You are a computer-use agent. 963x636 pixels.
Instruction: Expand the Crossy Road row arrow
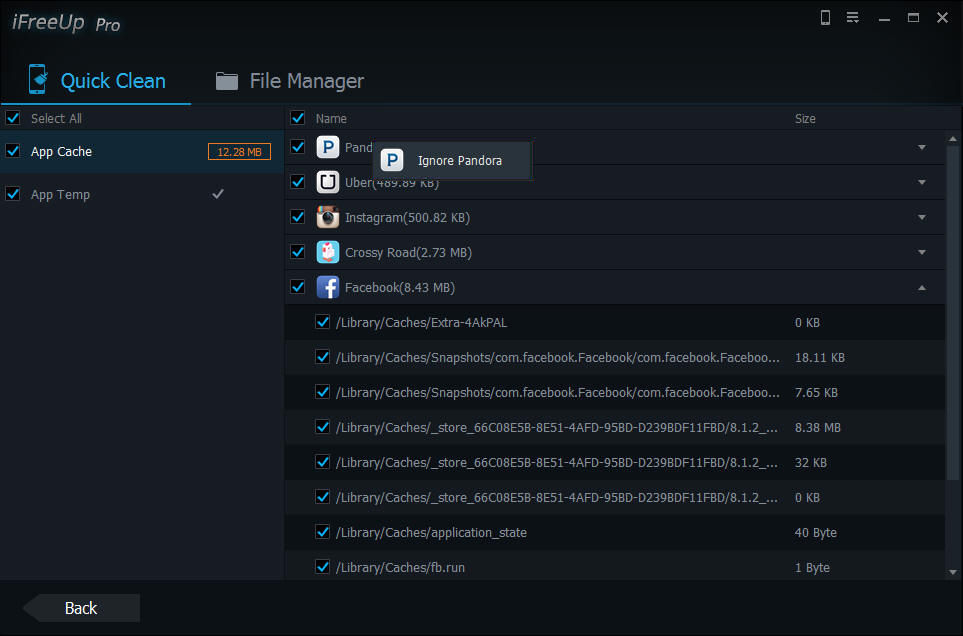pos(922,252)
